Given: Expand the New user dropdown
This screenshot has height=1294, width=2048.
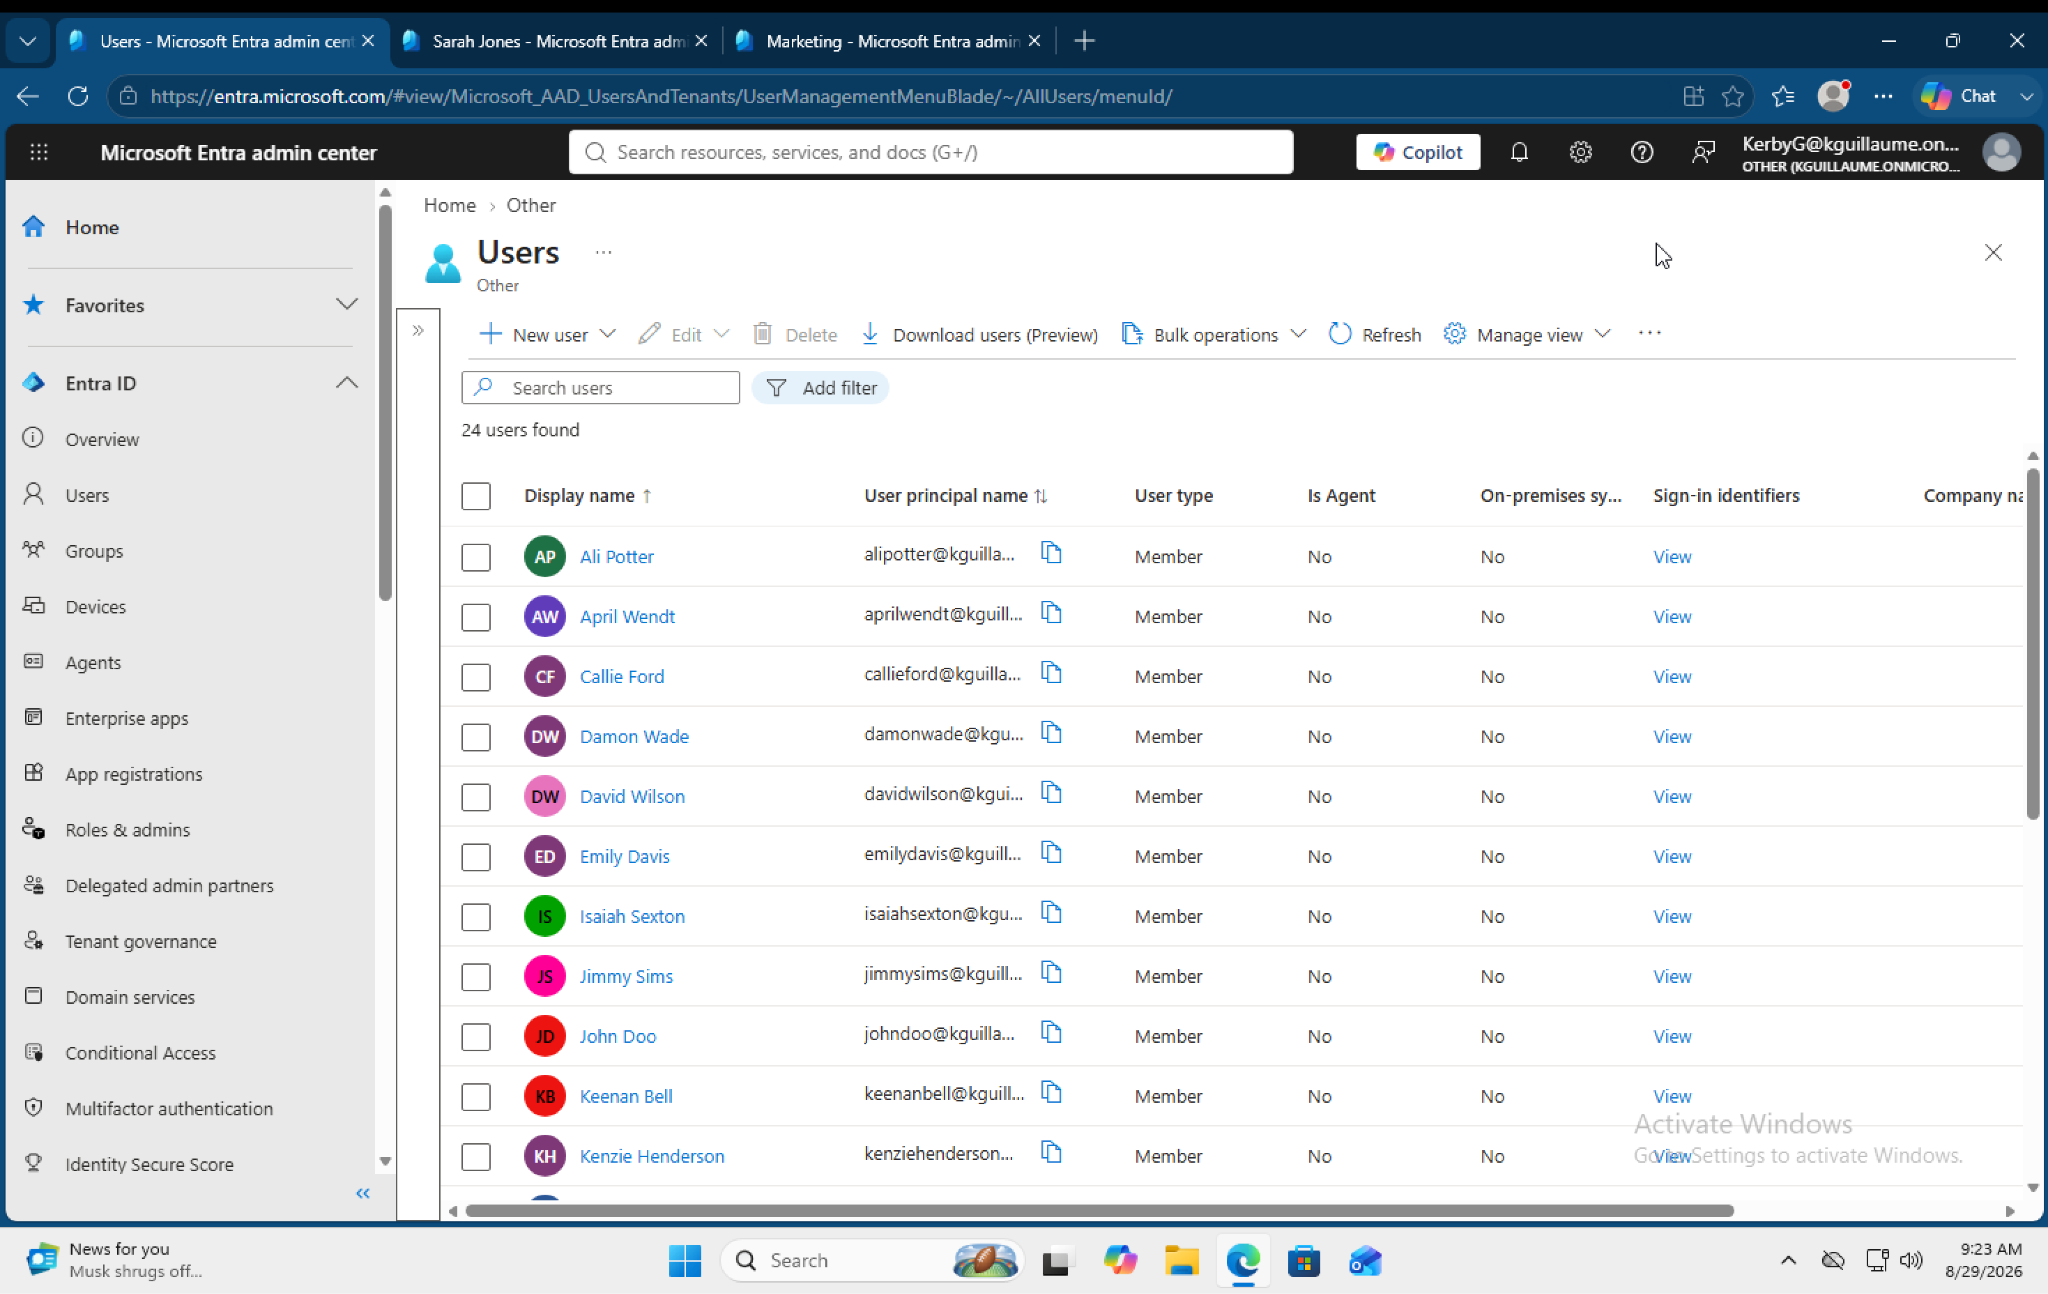Looking at the screenshot, I should (607, 334).
